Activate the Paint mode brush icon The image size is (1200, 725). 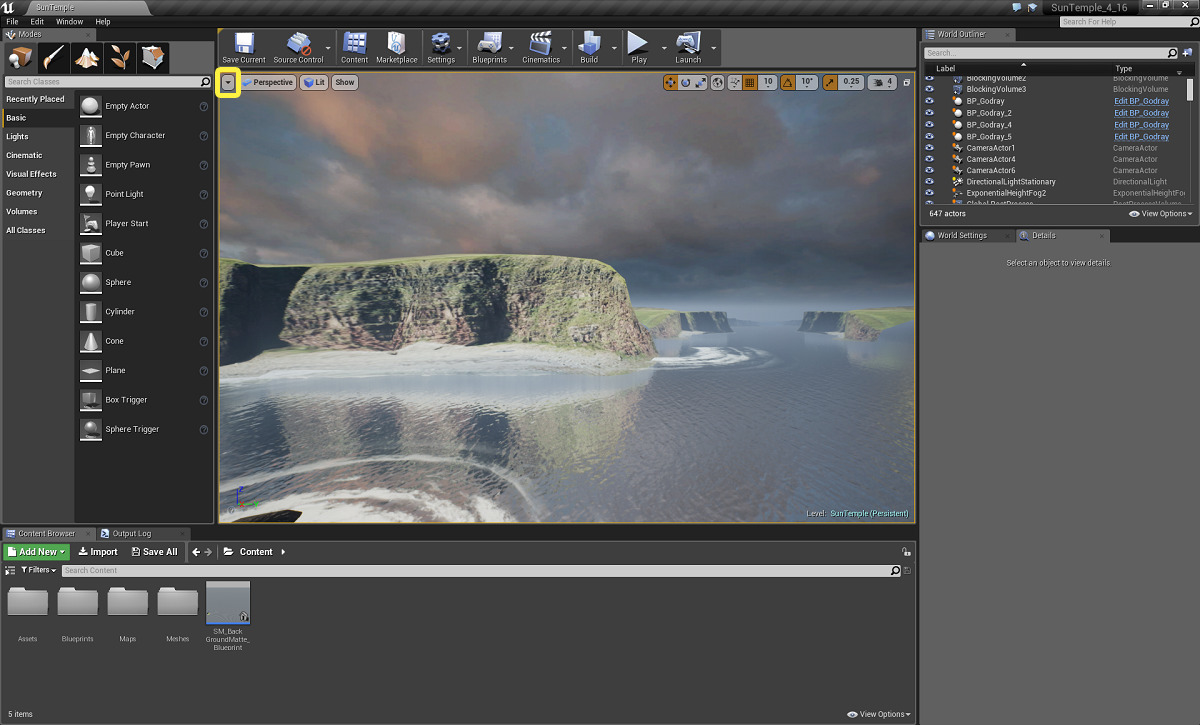pyautogui.click(x=54, y=57)
